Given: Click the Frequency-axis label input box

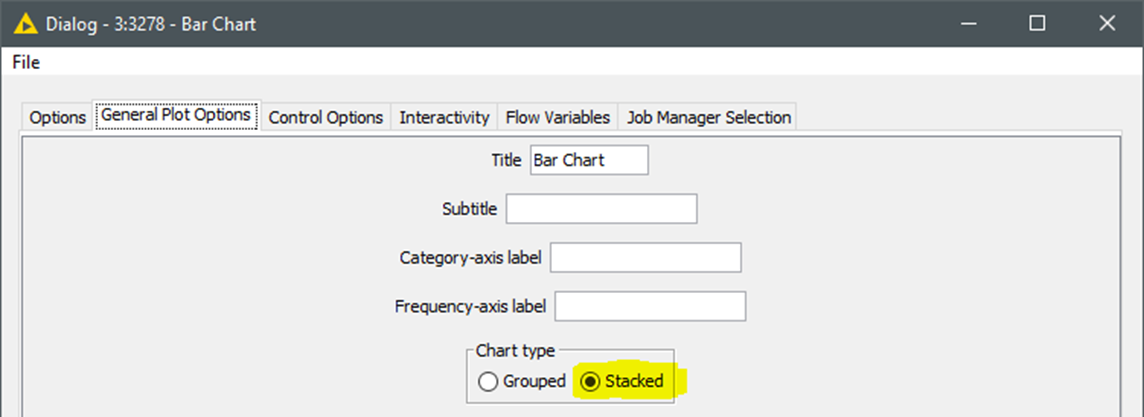Looking at the screenshot, I should (x=650, y=306).
